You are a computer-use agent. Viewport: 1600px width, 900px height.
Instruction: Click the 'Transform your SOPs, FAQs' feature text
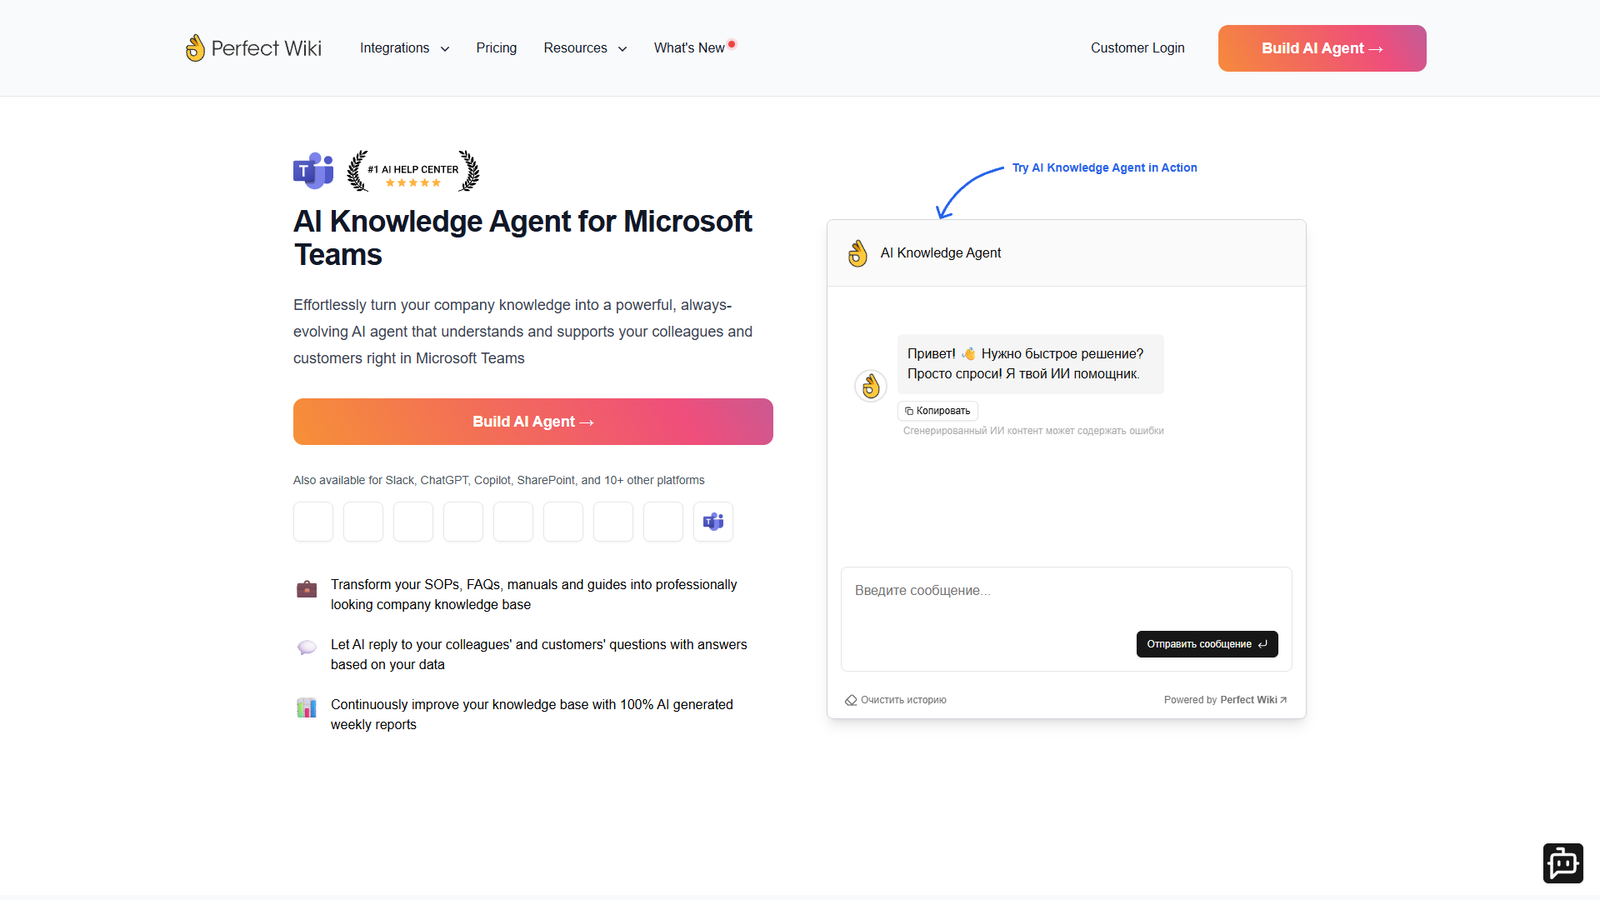pyautogui.click(x=534, y=595)
